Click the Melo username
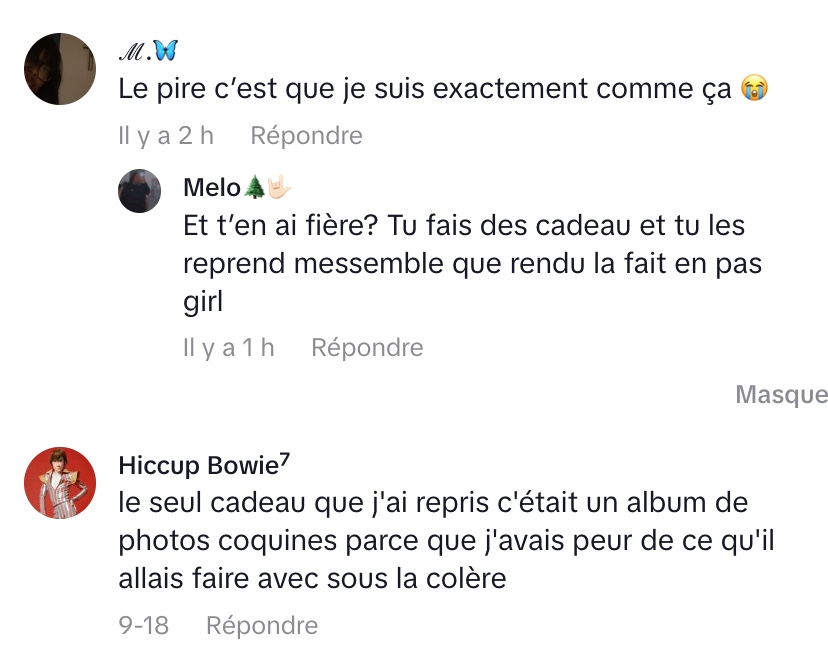This screenshot has width=828, height=652. (x=212, y=187)
